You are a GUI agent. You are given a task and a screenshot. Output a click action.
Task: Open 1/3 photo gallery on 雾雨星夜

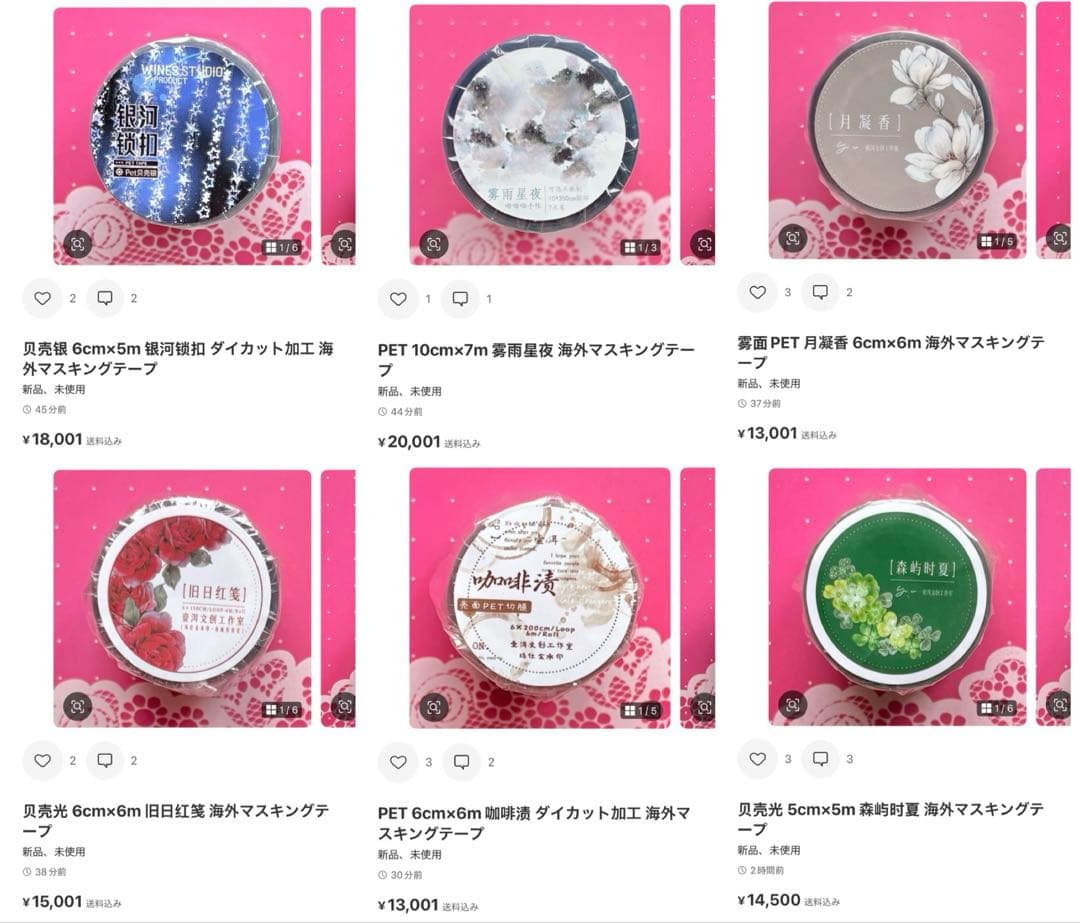[640, 247]
